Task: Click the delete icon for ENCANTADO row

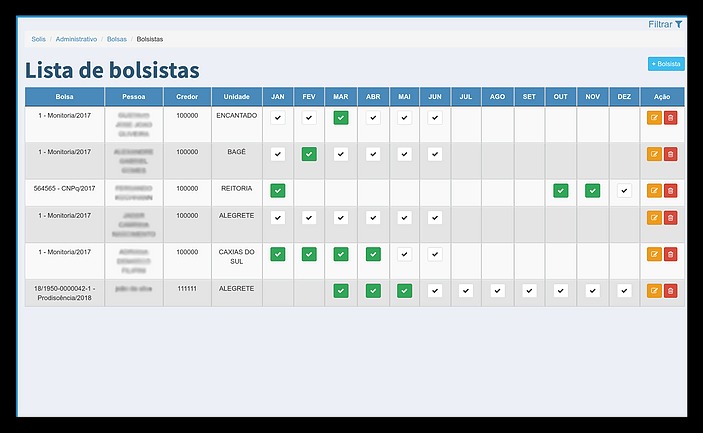Action: [x=670, y=118]
